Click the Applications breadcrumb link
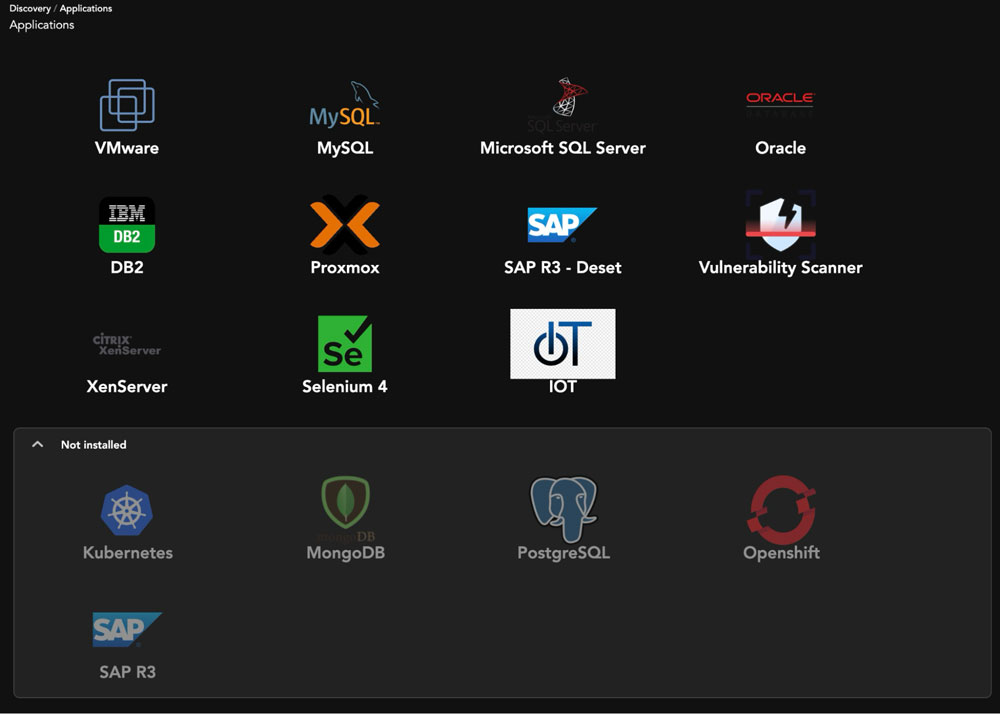The height and width of the screenshot is (714, 1000). click(x=85, y=8)
